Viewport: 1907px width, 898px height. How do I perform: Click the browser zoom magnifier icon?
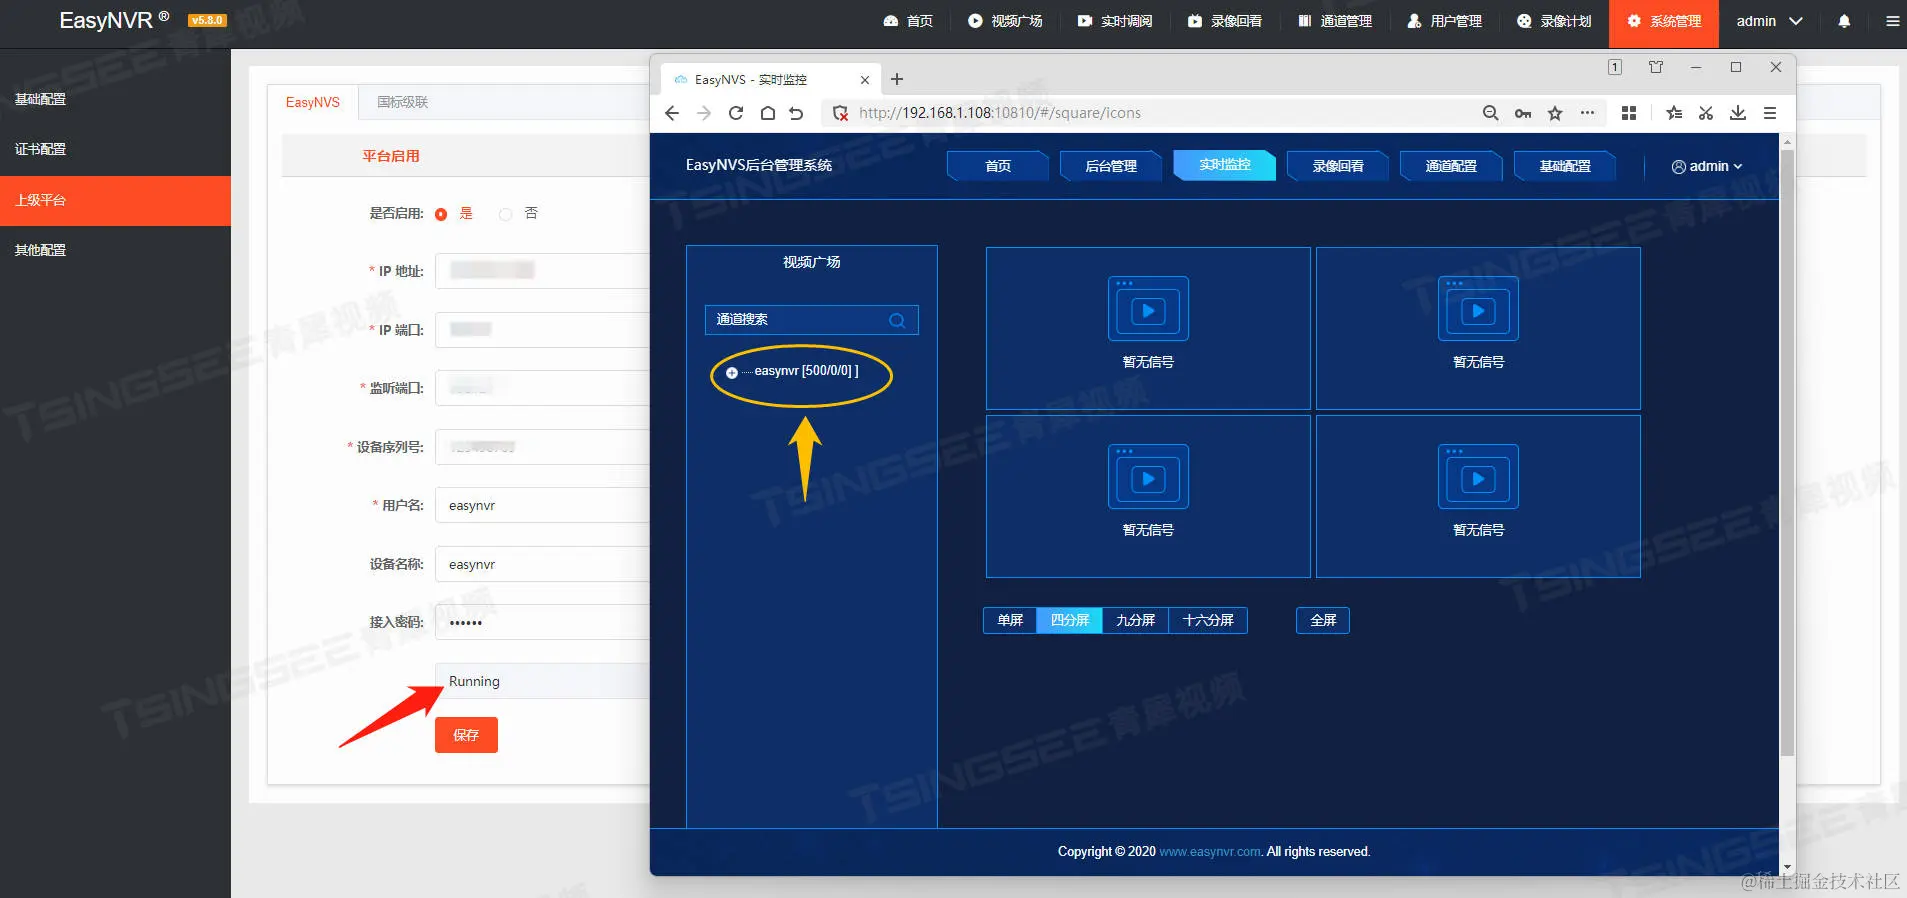(1490, 113)
